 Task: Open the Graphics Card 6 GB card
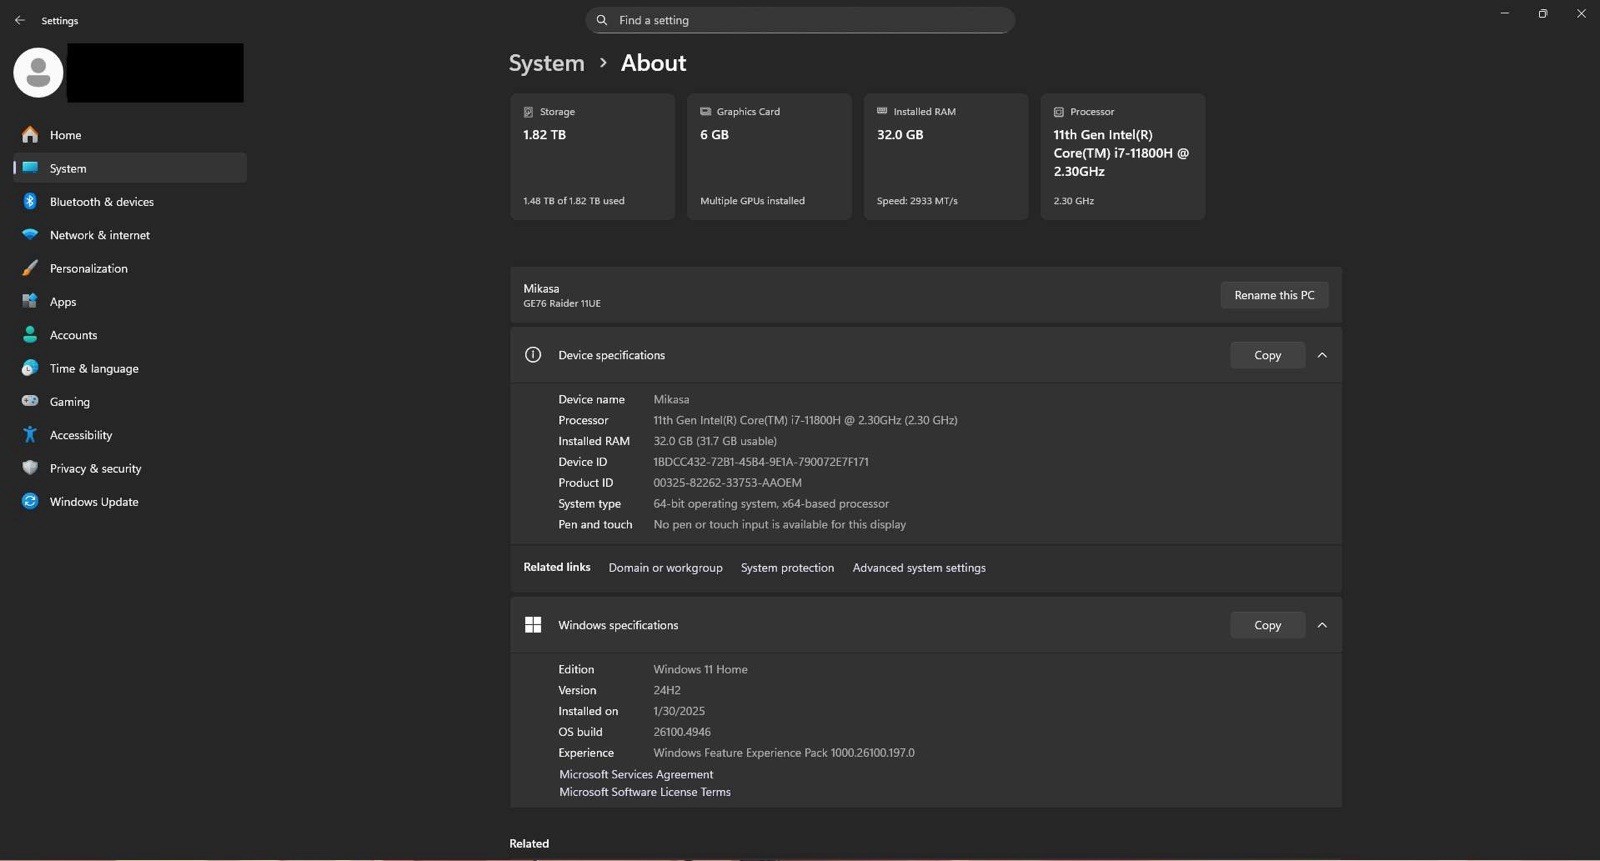tap(769, 157)
